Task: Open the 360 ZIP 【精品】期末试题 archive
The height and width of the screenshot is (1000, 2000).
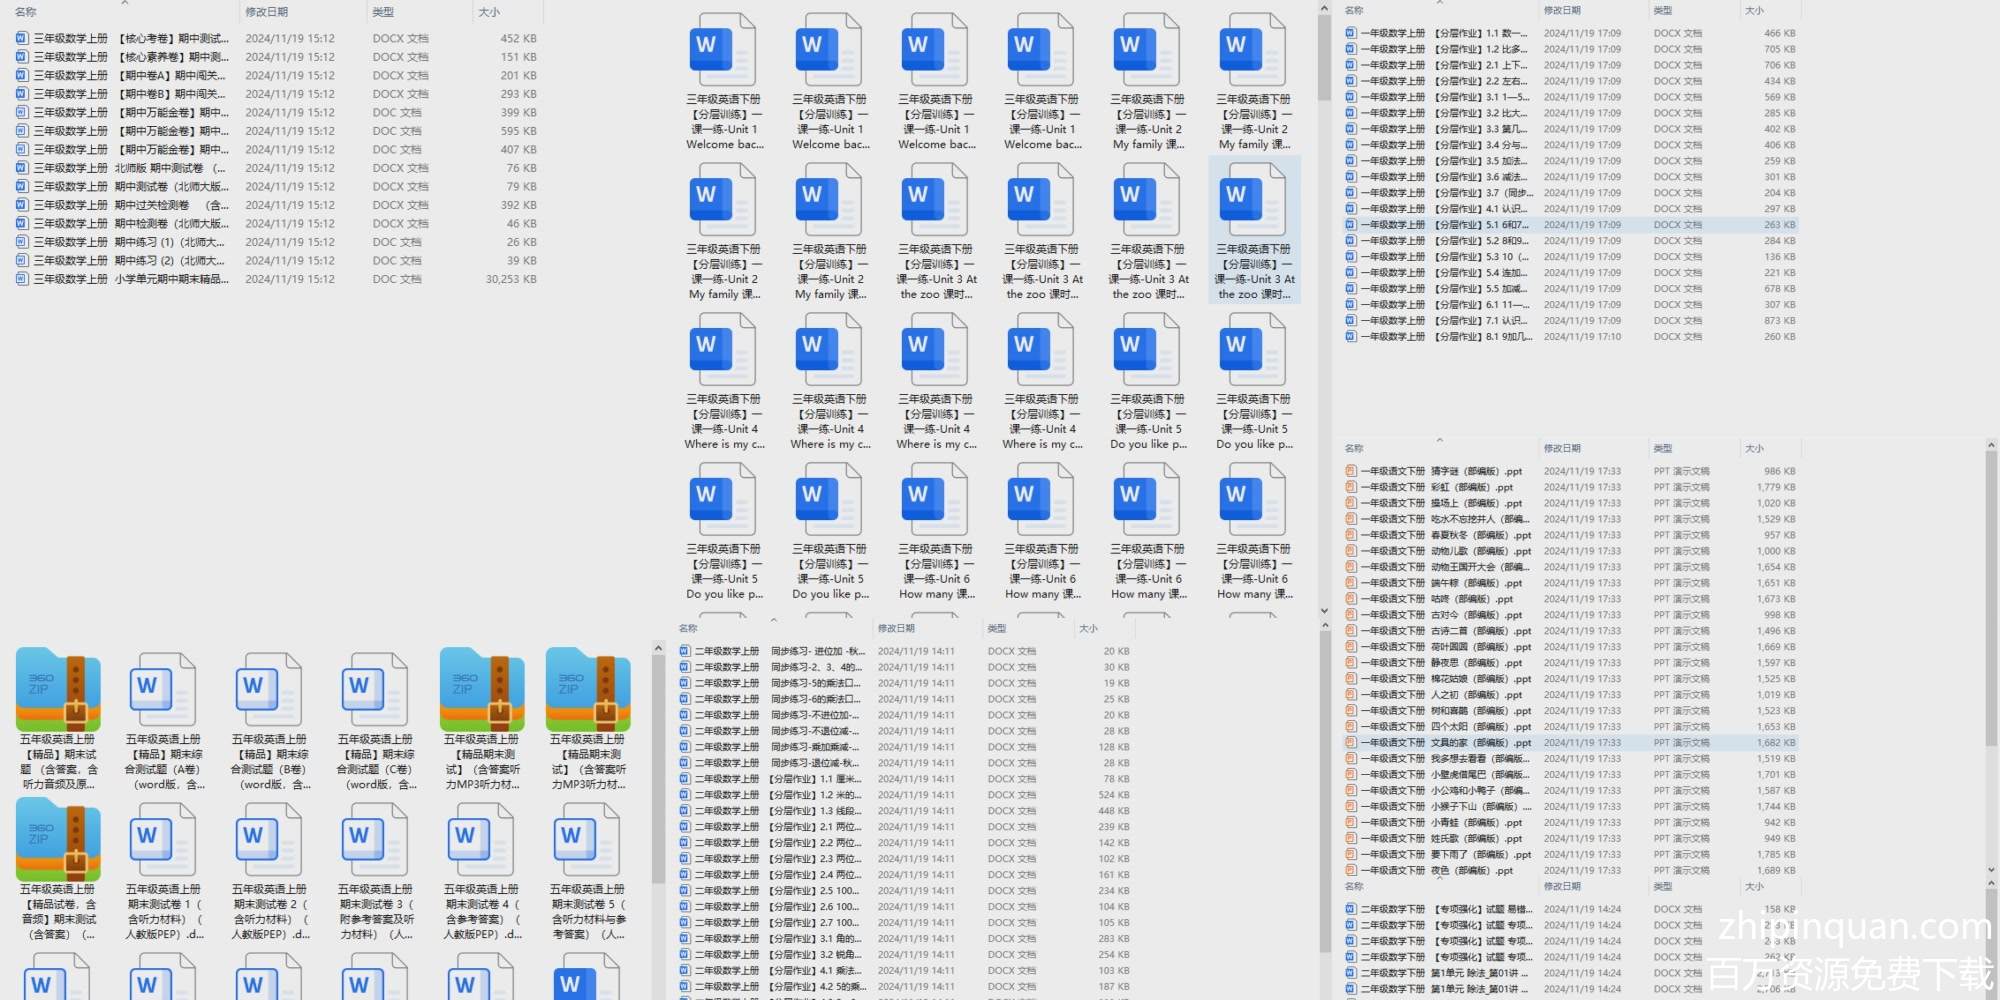Action: [58, 718]
